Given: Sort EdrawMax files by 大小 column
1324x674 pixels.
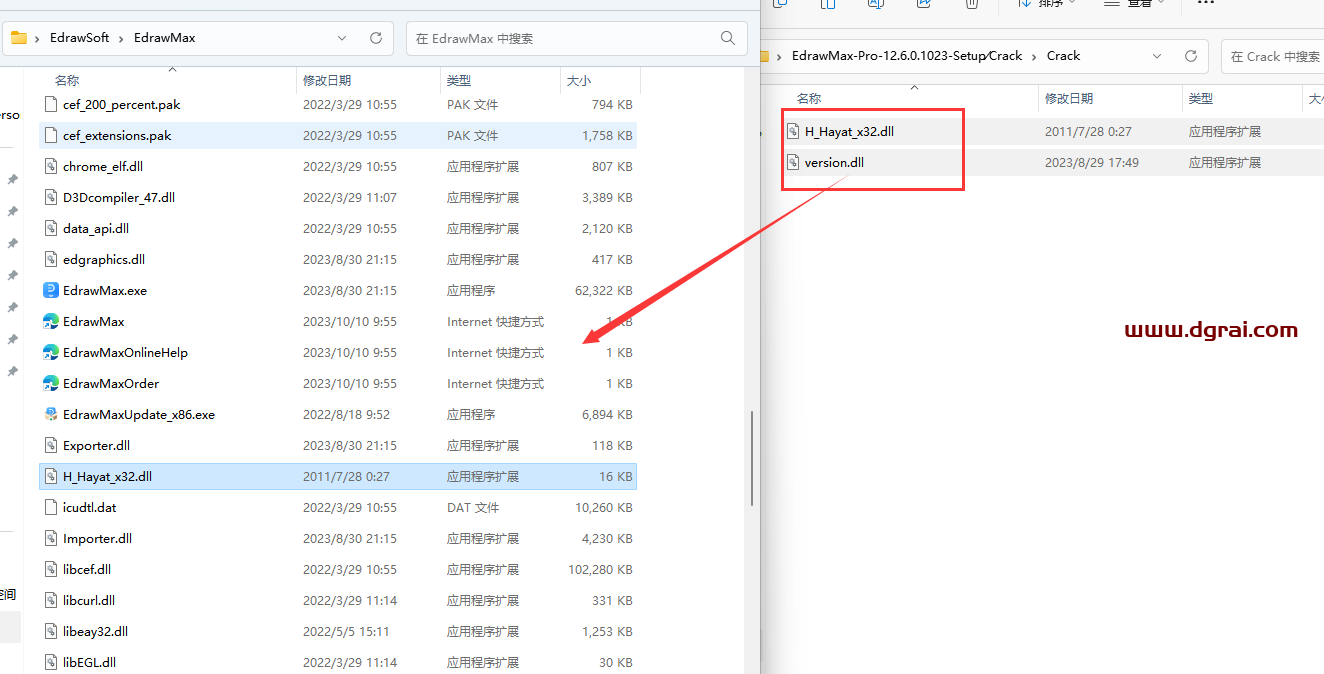Looking at the screenshot, I should pos(579,80).
